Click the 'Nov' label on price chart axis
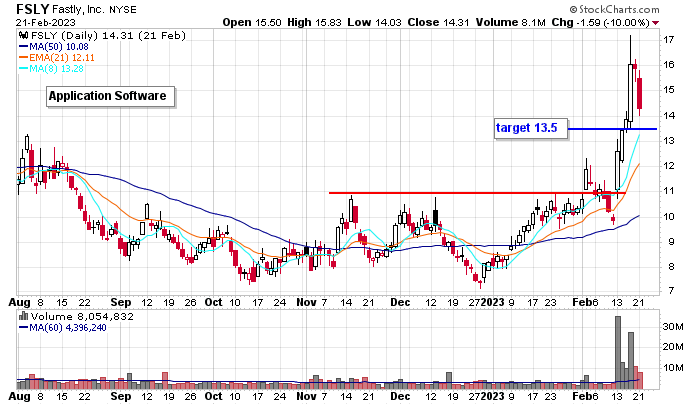700x405 pixels. pos(306,302)
